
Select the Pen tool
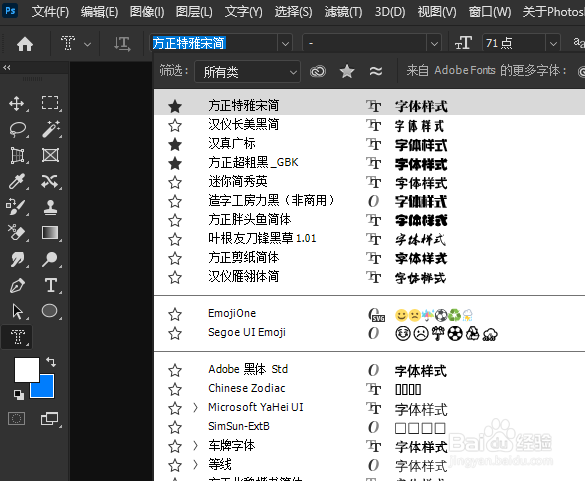pyautogui.click(x=18, y=285)
